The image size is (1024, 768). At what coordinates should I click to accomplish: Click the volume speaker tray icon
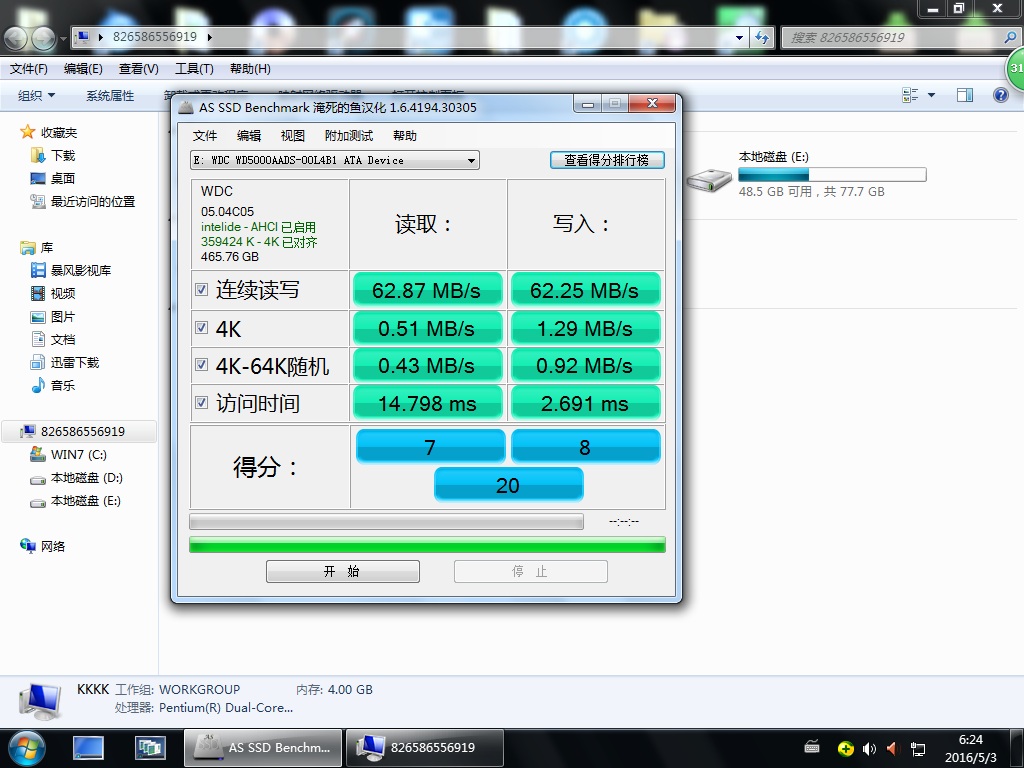click(868, 748)
